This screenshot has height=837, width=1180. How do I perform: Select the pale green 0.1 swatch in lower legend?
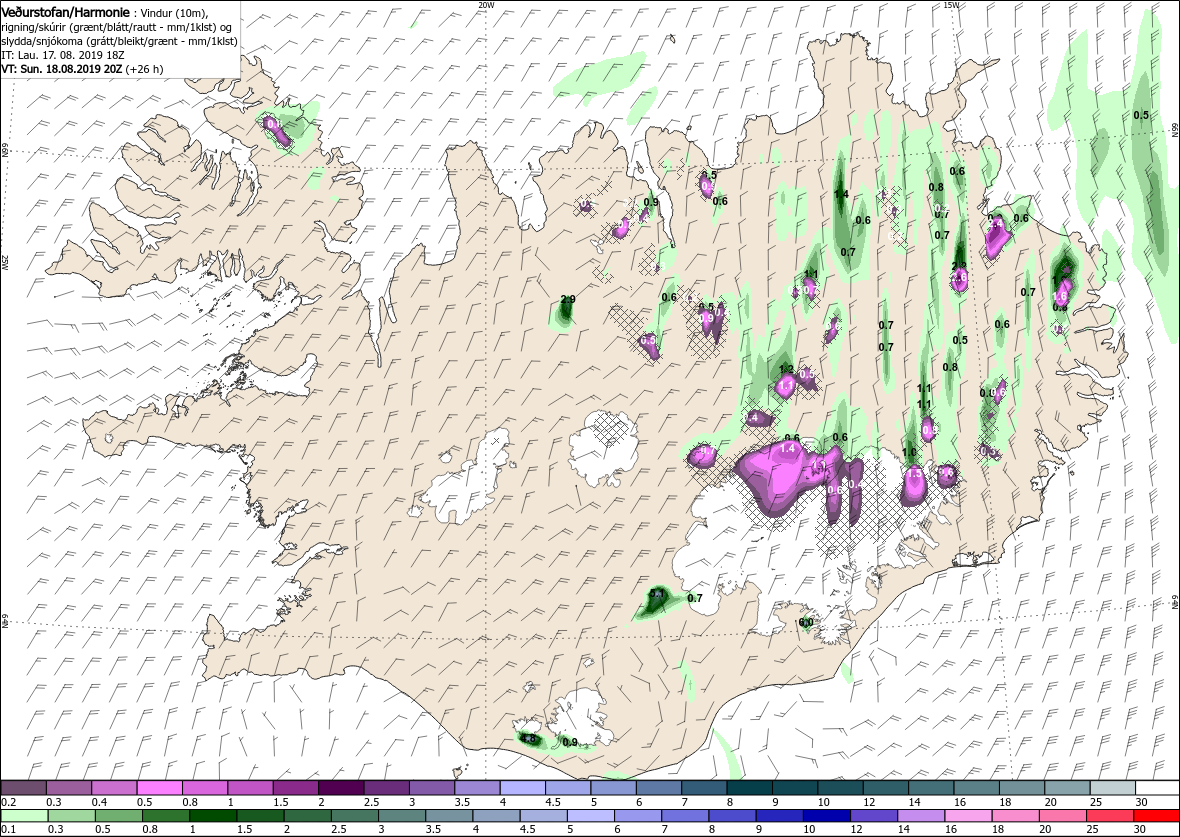(x=26, y=816)
